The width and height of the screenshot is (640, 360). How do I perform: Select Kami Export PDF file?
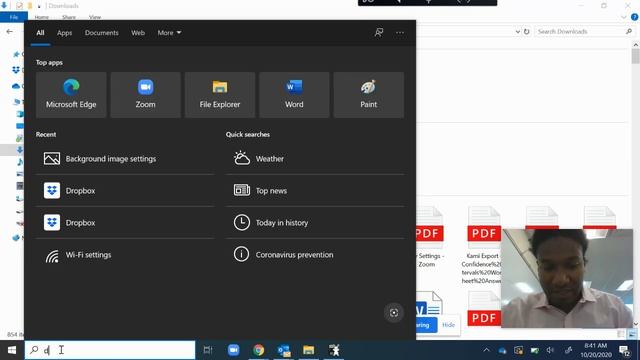pos(483,245)
